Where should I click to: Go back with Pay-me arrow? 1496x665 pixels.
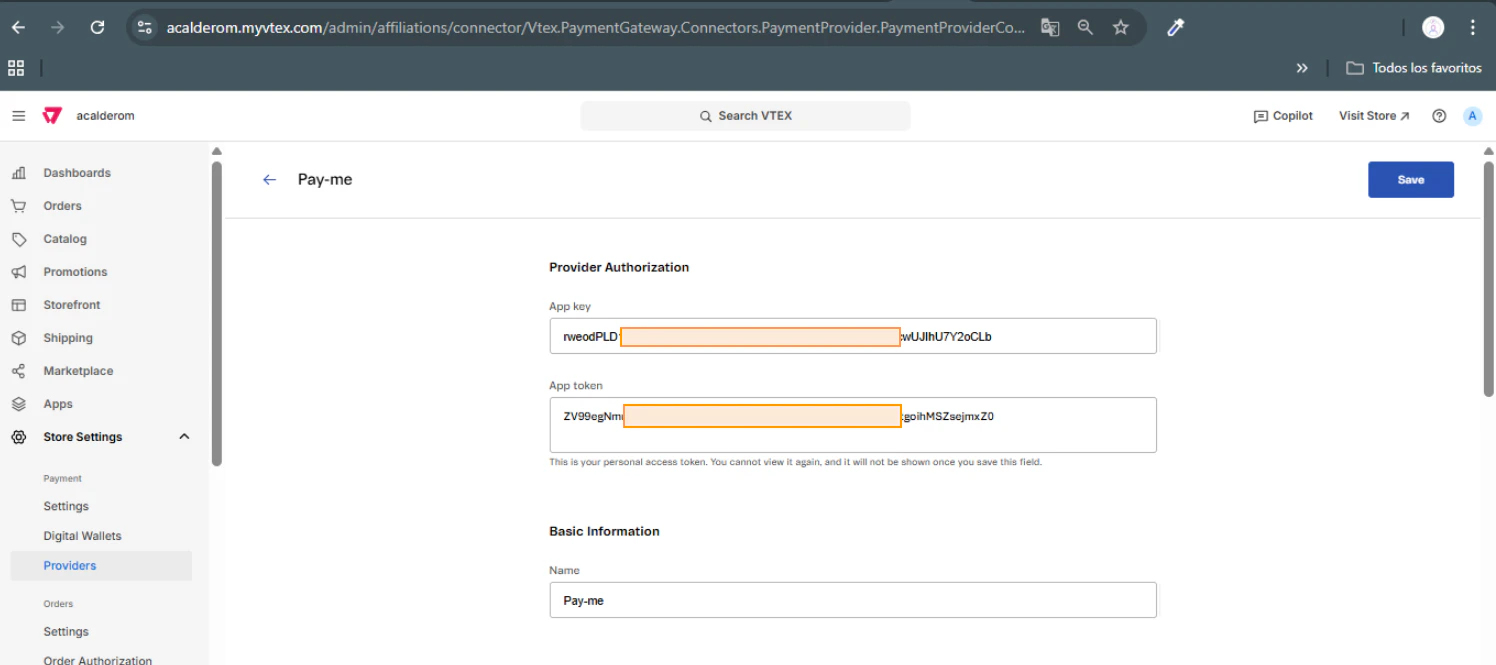tap(269, 180)
